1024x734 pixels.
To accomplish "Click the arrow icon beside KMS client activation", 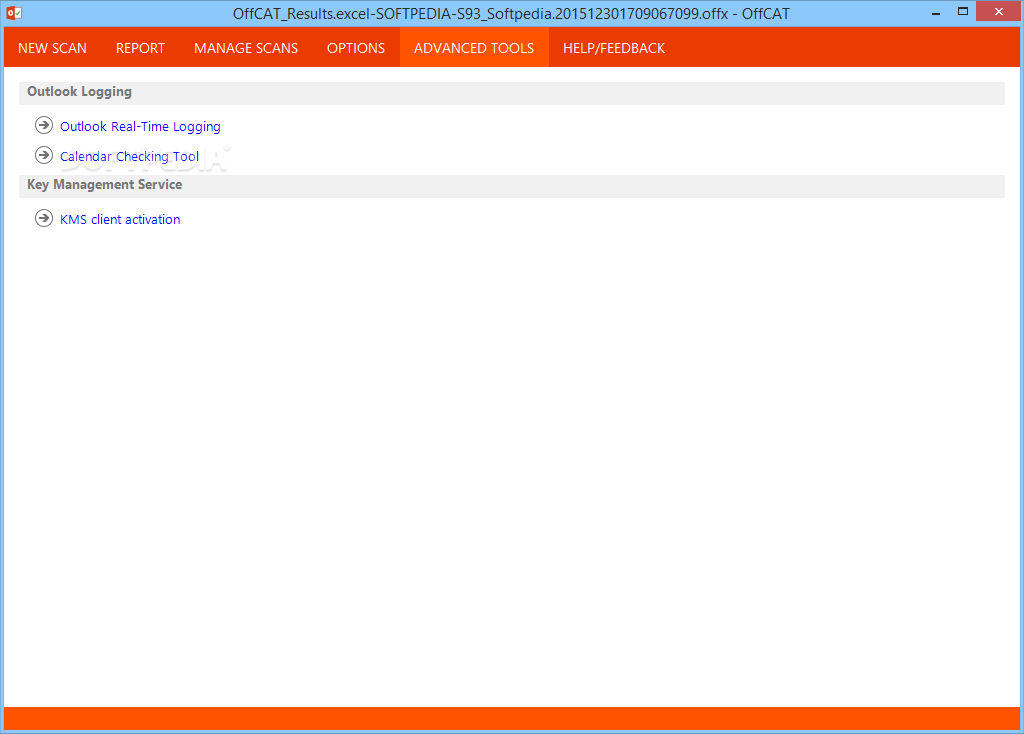I will [44, 218].
